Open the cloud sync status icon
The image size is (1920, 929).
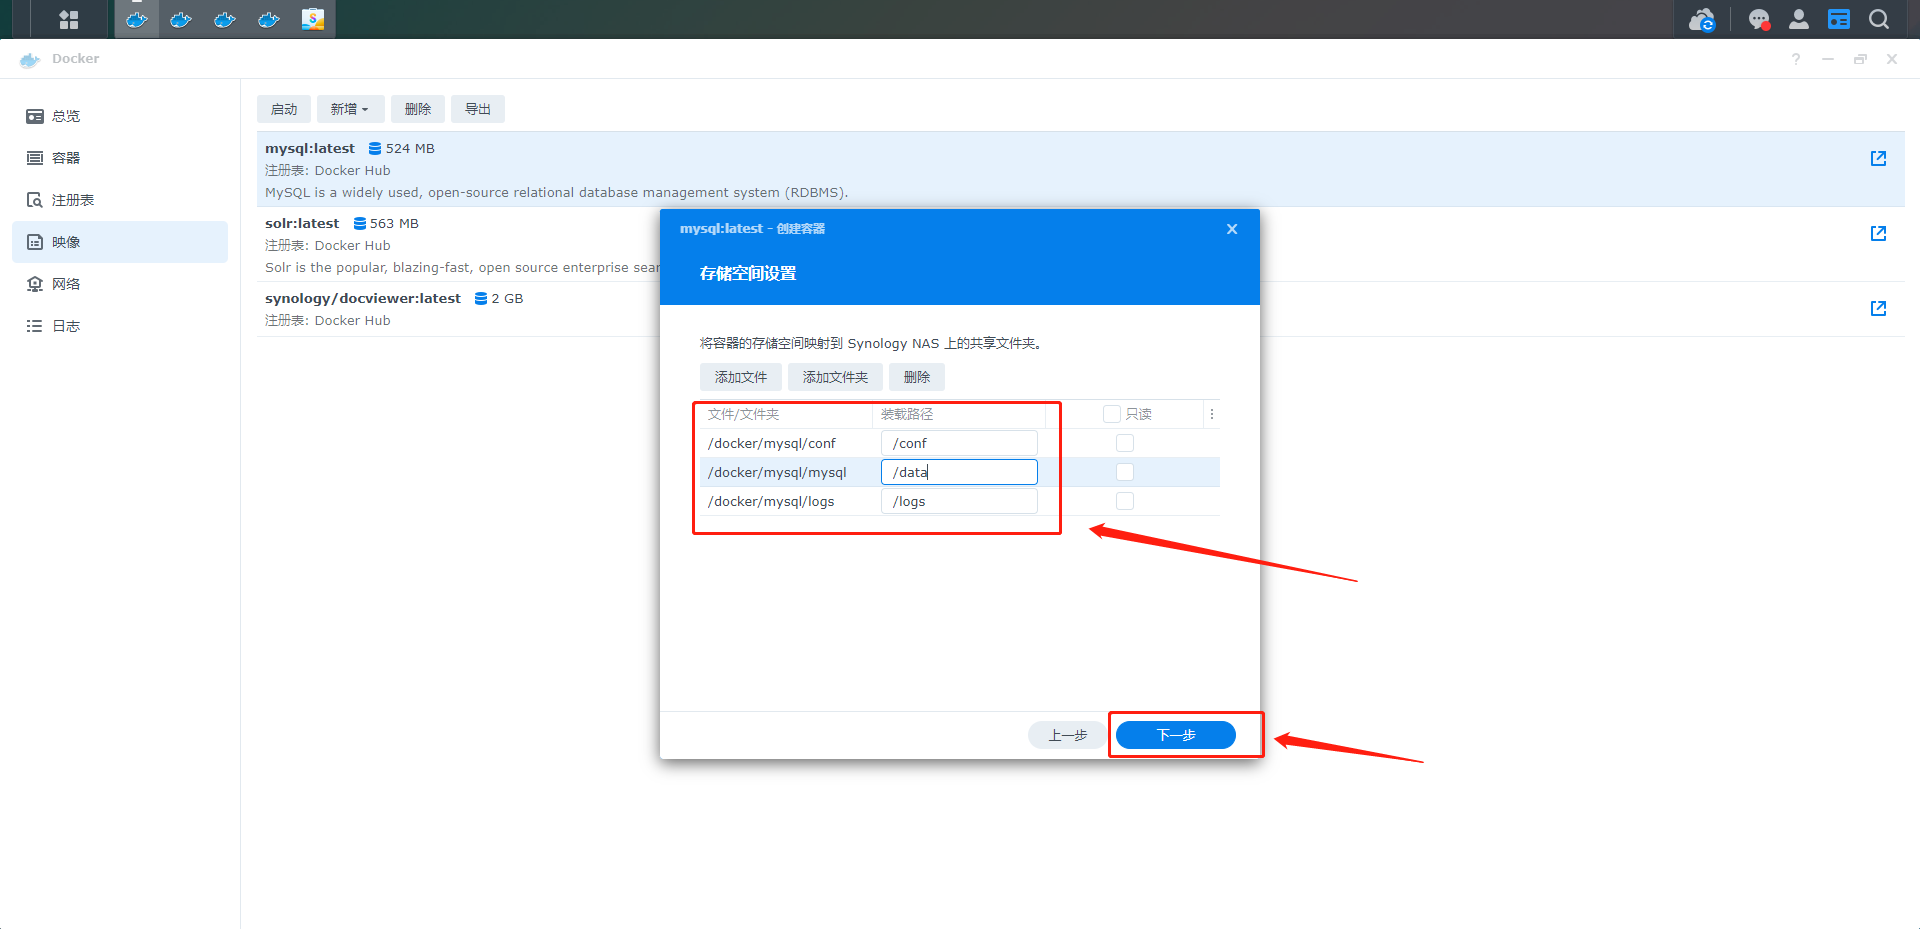[x=1702, y=19]
